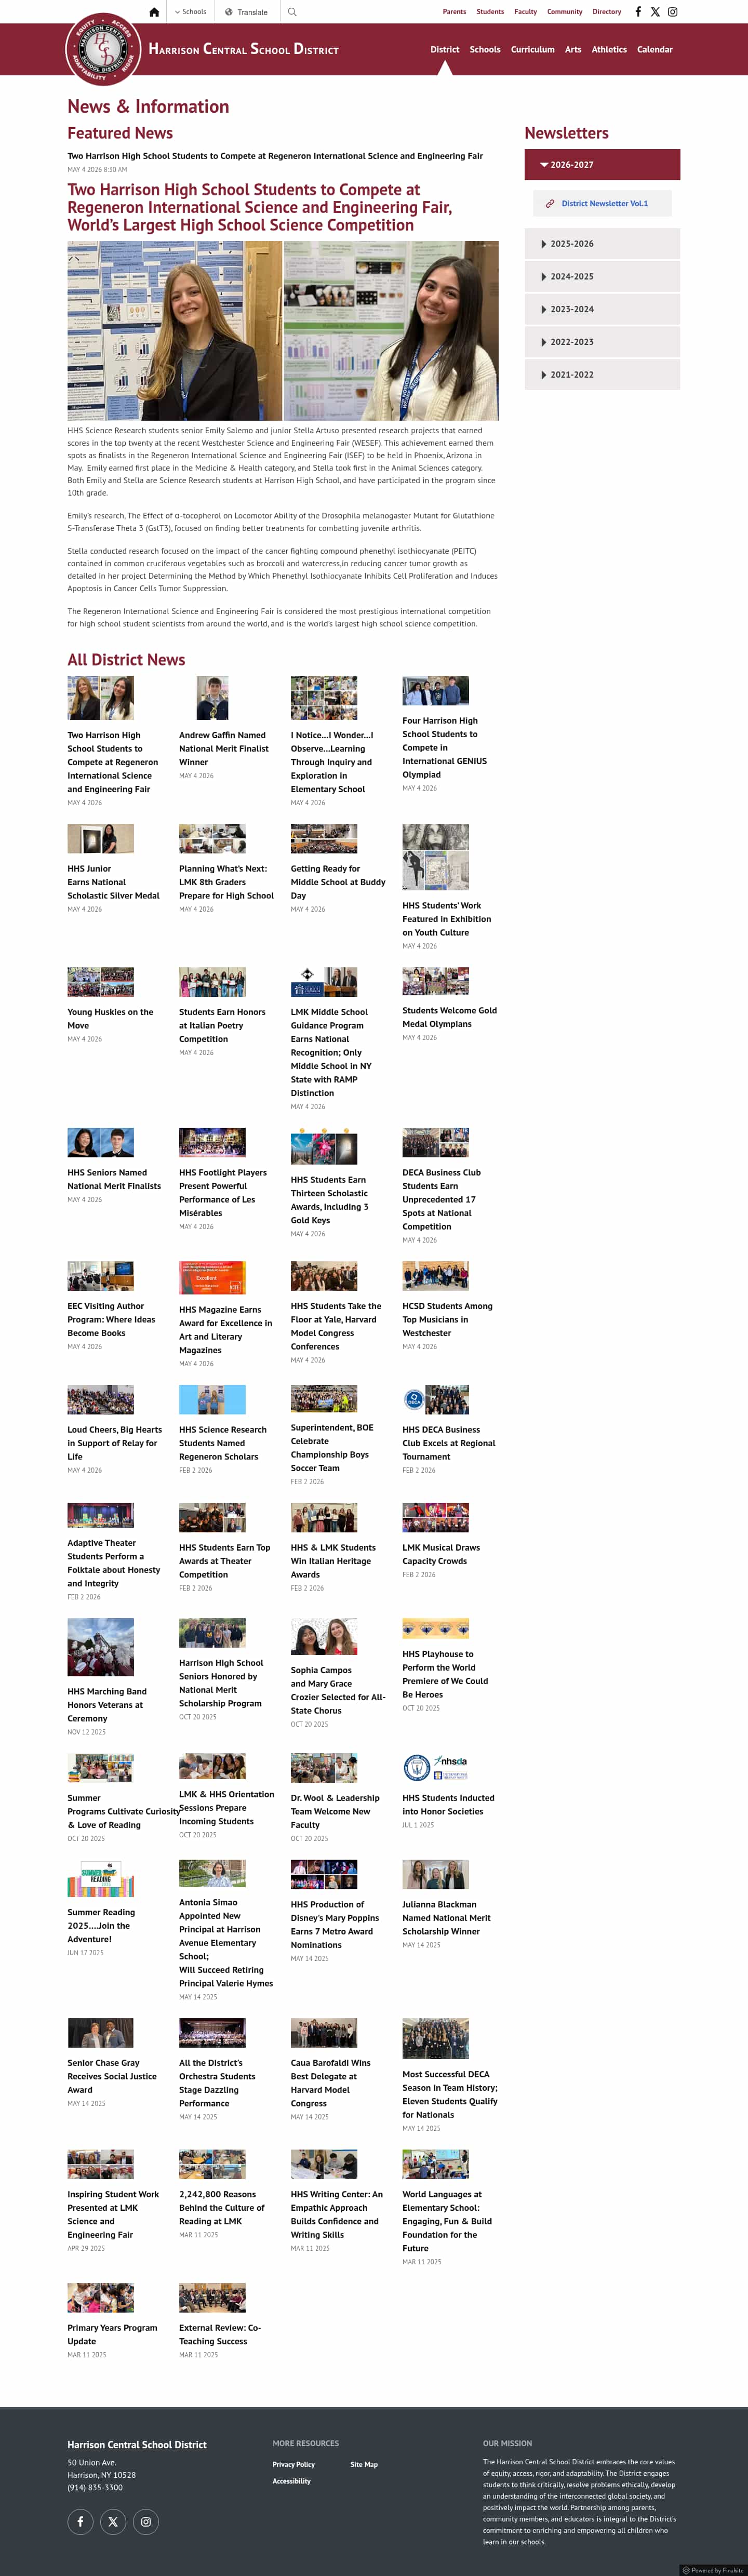This screenshot has width=748, height=2576.
Task: Open the featured science fair photo
Action: click(283, 331)
